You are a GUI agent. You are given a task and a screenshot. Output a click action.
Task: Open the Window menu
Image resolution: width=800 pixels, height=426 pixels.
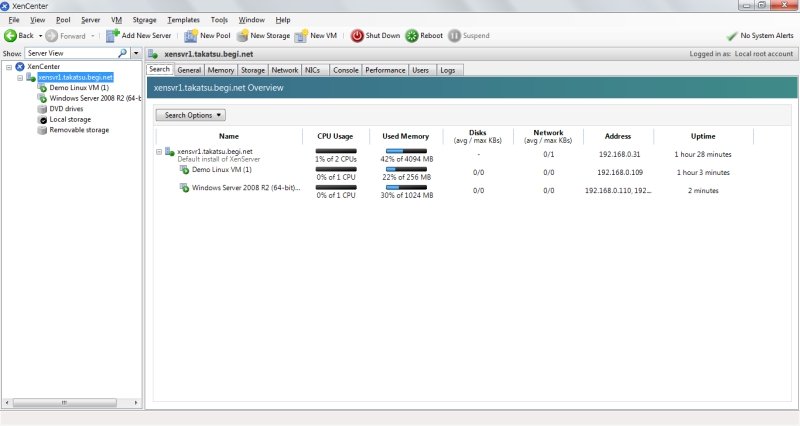tap(252, 20)
